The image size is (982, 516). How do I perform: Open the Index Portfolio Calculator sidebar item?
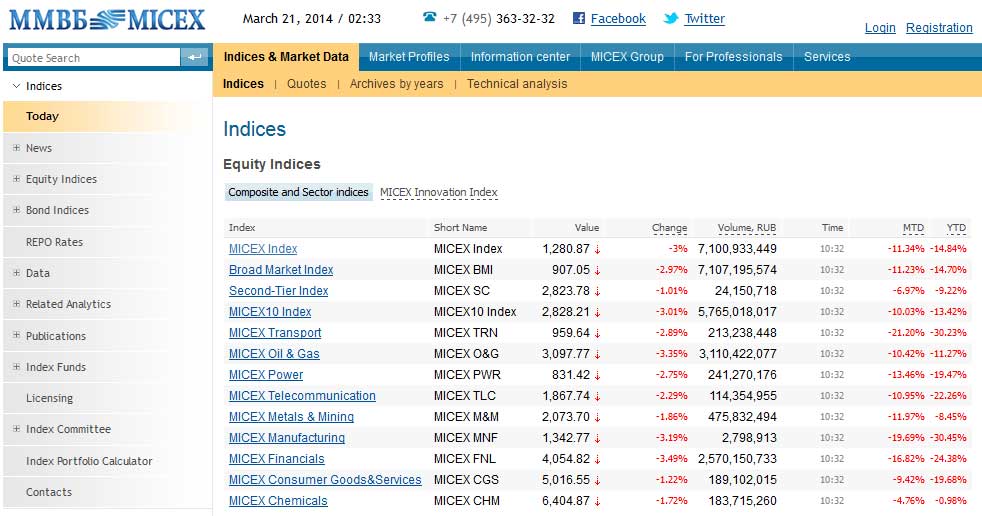pos(89,461)
